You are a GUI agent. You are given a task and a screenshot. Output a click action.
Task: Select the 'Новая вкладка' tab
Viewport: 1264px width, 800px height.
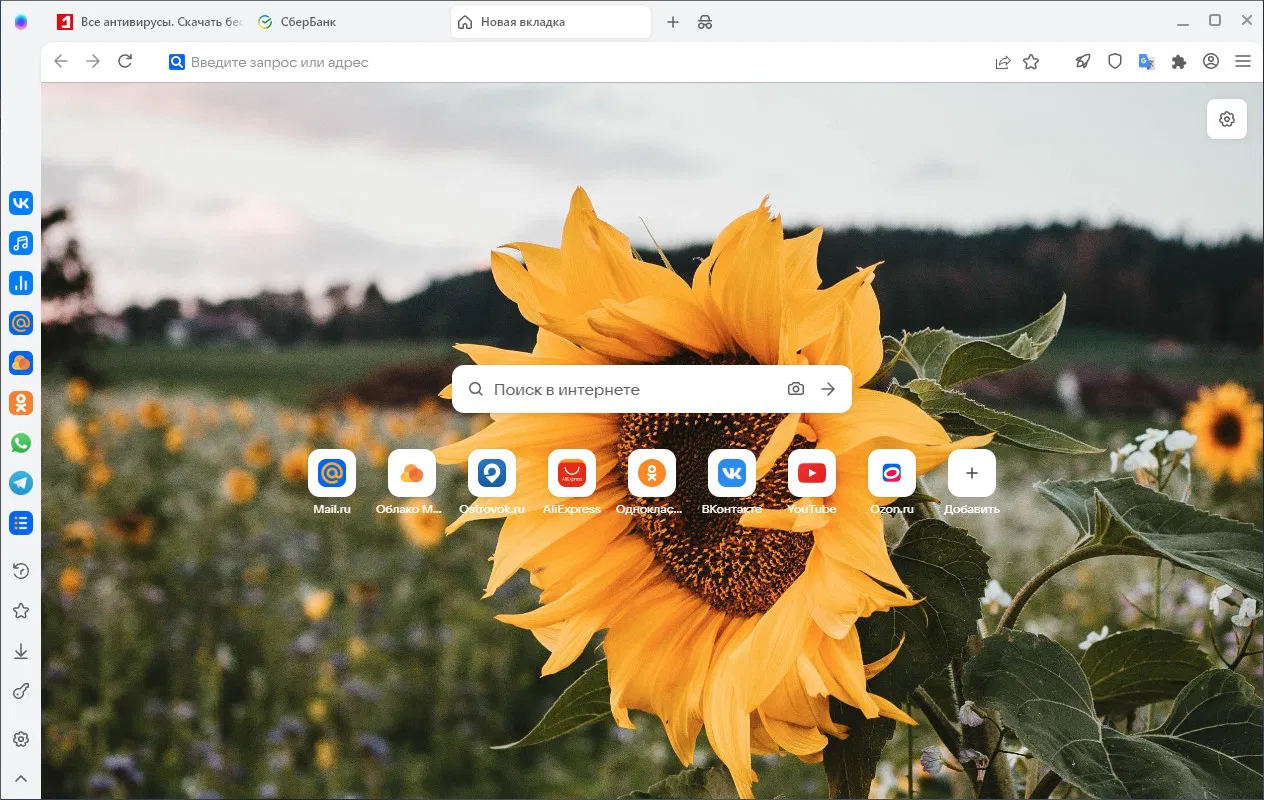pyautogui.click(x=551, y=22)
